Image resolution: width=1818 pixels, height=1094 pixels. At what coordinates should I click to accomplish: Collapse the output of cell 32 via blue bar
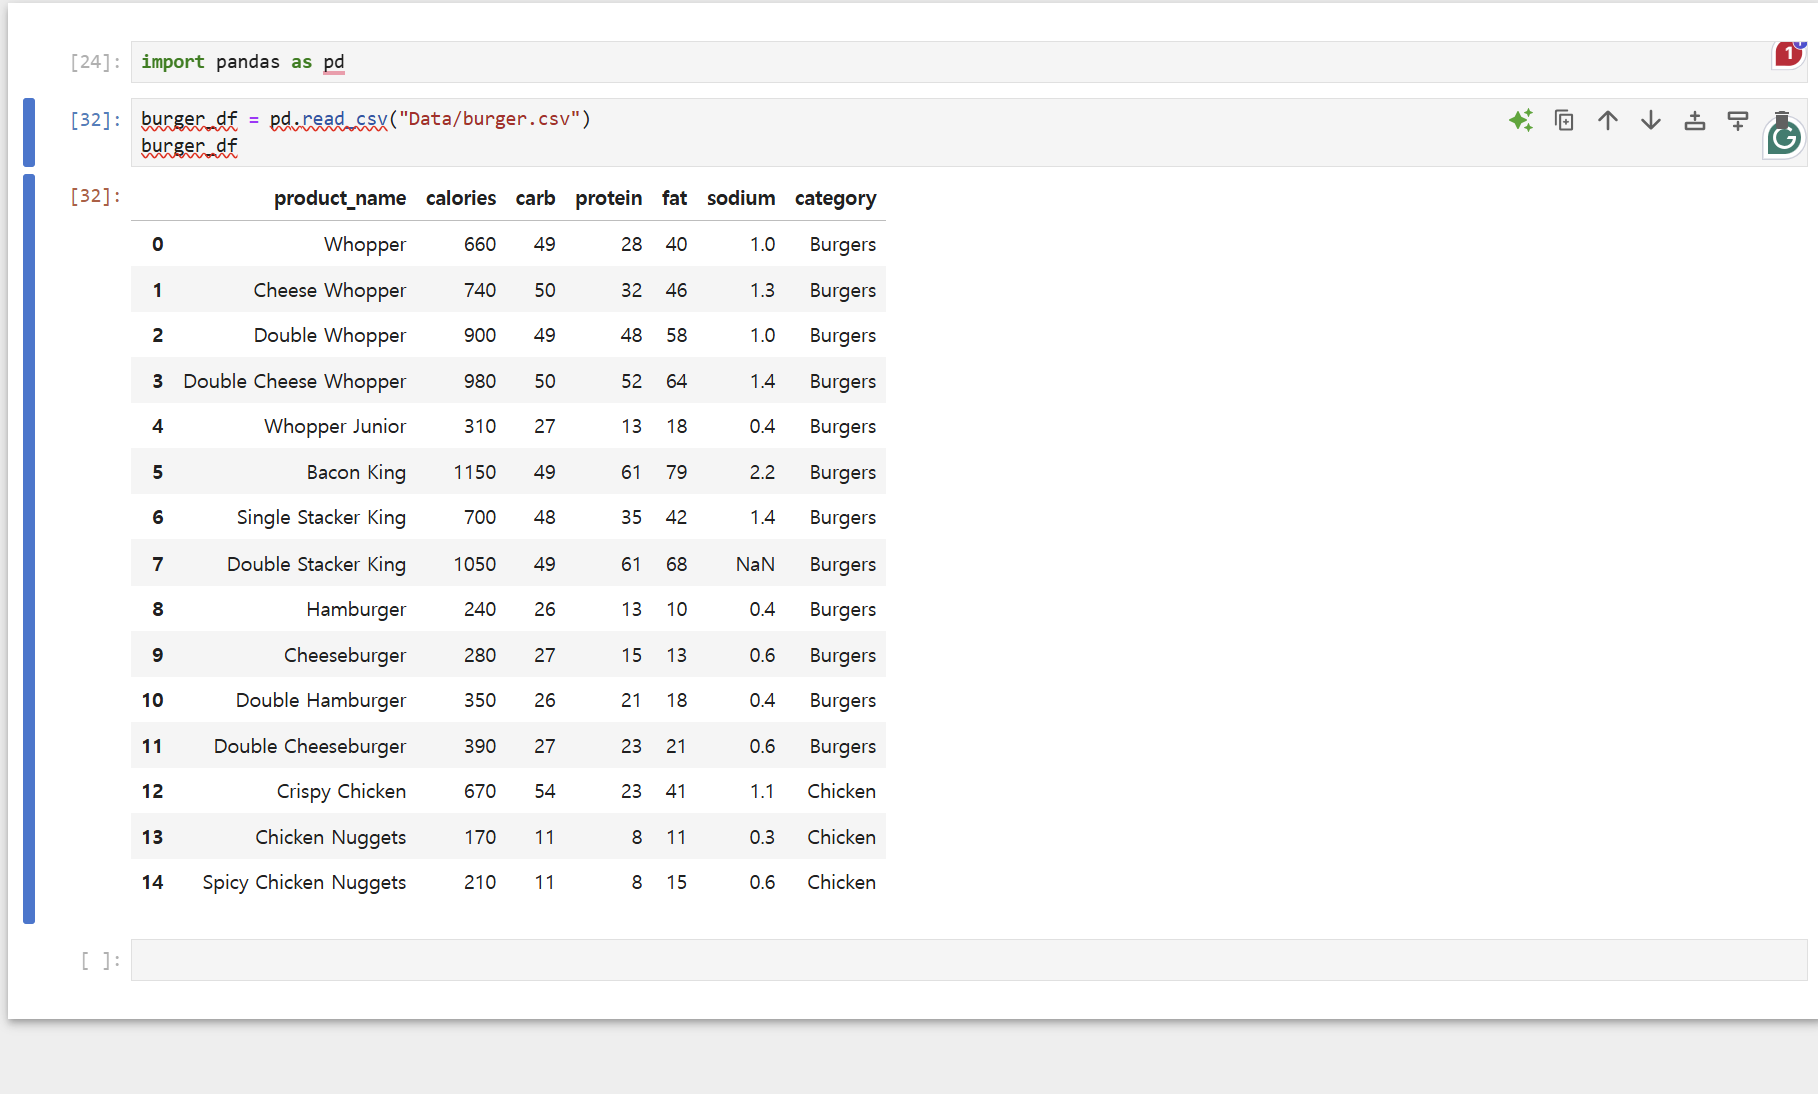pos(29,549)
